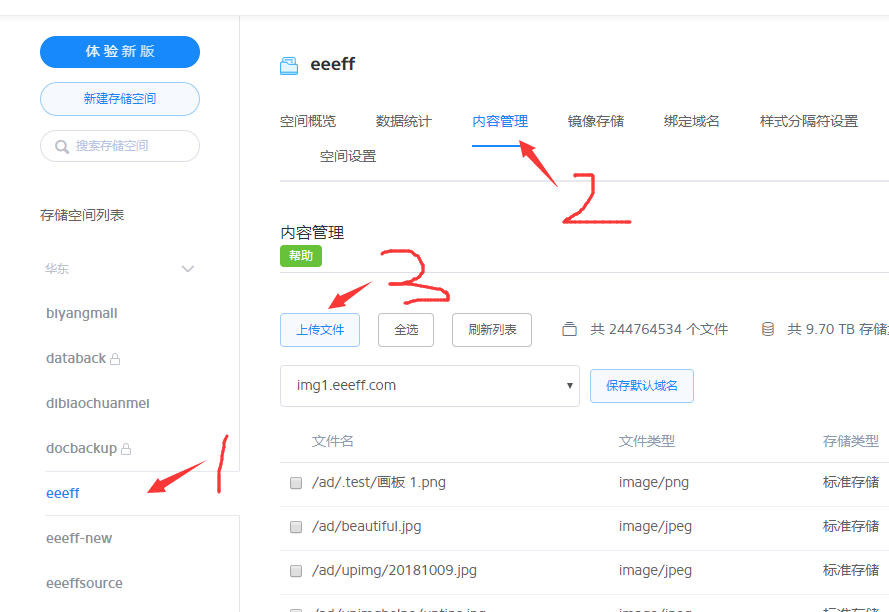Select the checkbox beside /ad/upimg/20181009.jpg
The image size is (889, 612).
pyautogui.click(x=296, y=570)
